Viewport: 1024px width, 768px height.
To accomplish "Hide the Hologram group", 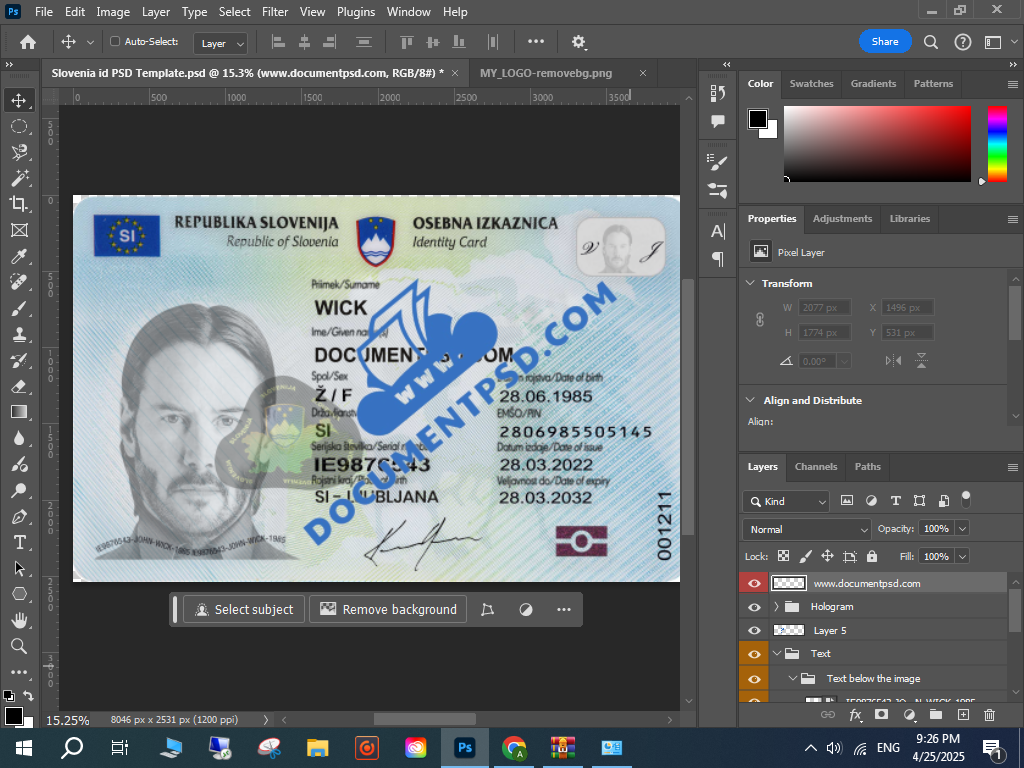I will (x=754, y=607).
